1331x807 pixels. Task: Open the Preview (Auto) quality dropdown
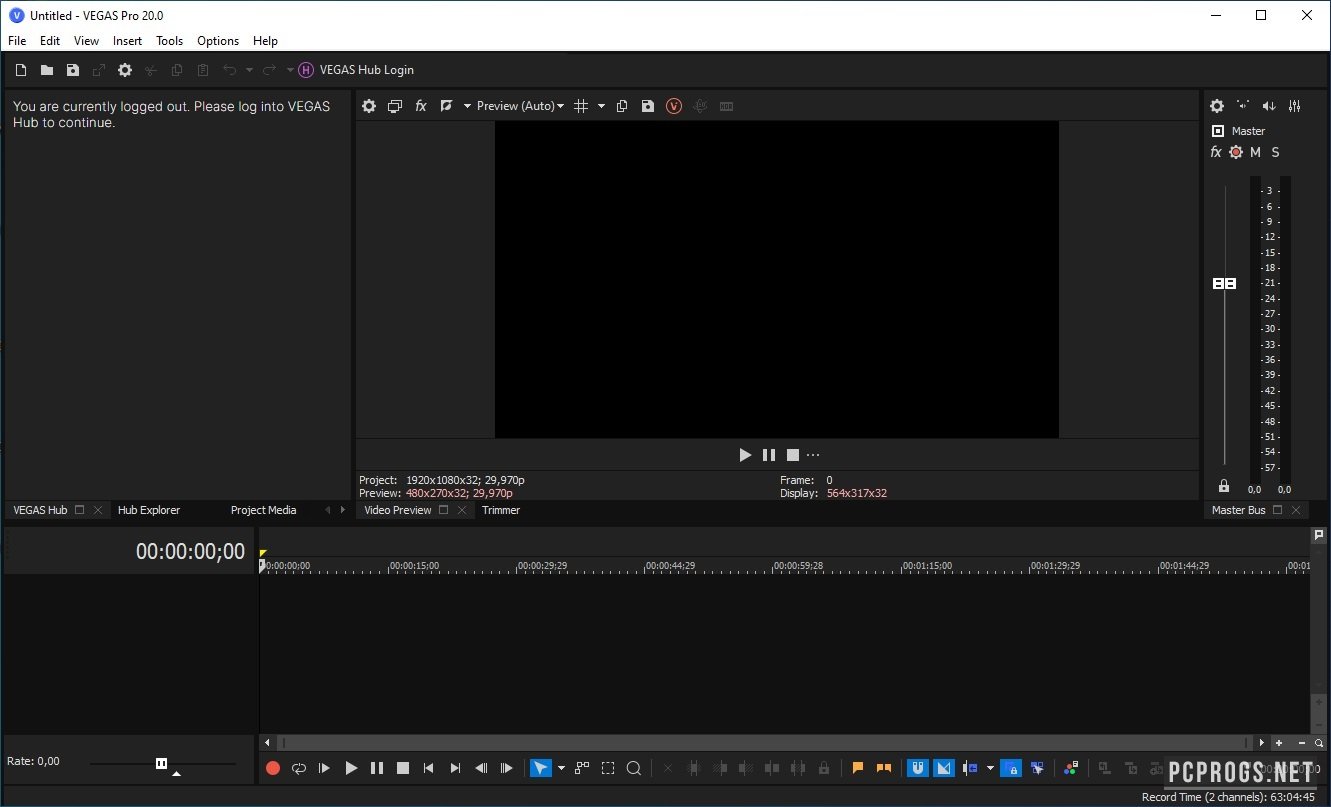tap(520, 106)
